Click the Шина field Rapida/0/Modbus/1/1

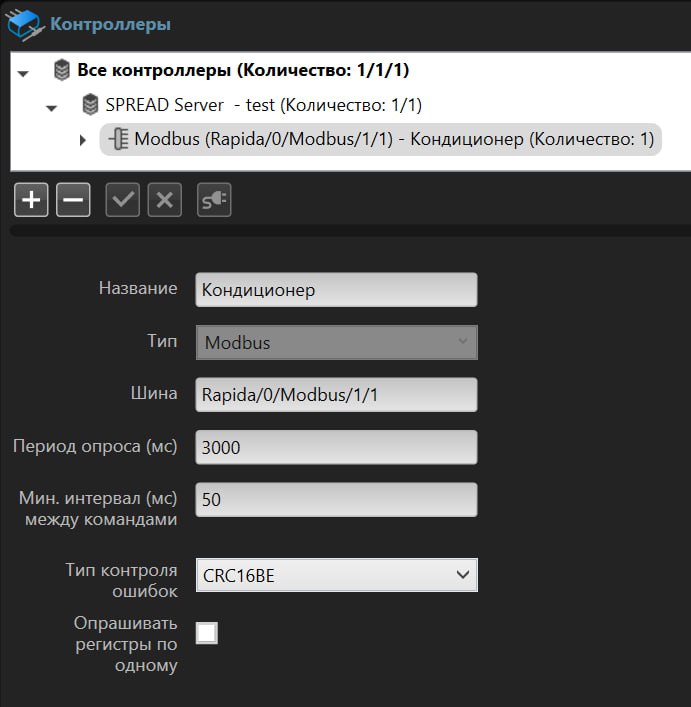click(x=336, y=395)
